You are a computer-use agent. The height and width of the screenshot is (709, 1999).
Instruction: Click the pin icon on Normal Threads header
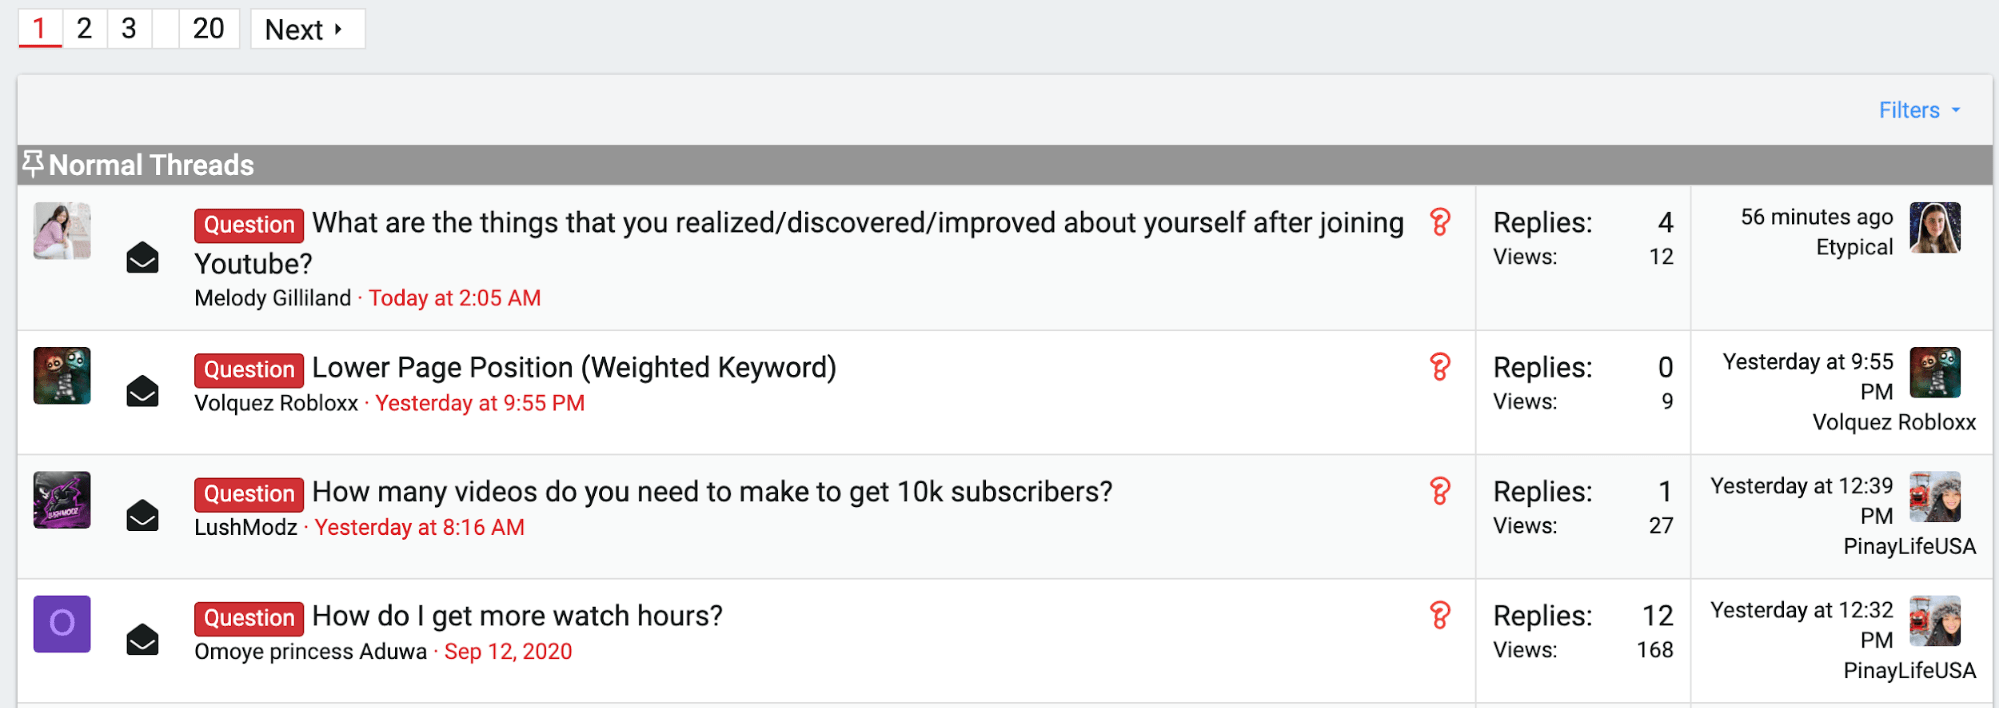(x=33, y=163)
